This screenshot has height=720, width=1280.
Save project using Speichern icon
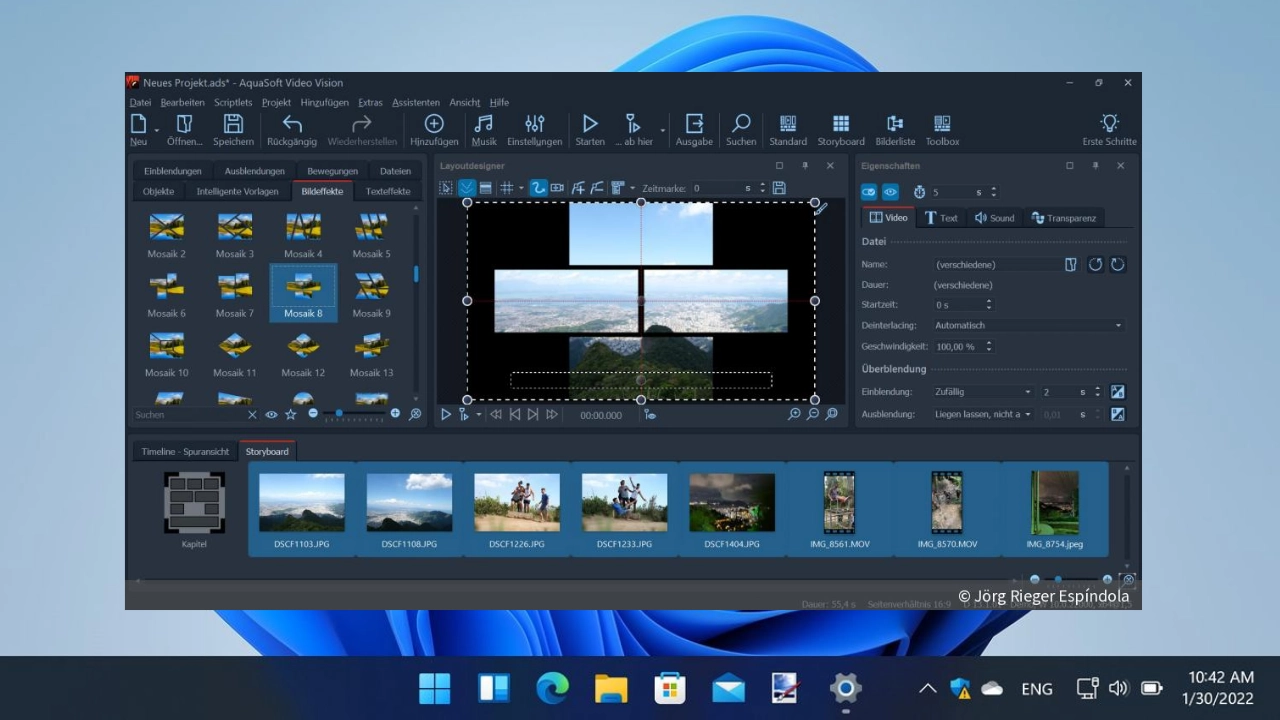coord(233,124)
